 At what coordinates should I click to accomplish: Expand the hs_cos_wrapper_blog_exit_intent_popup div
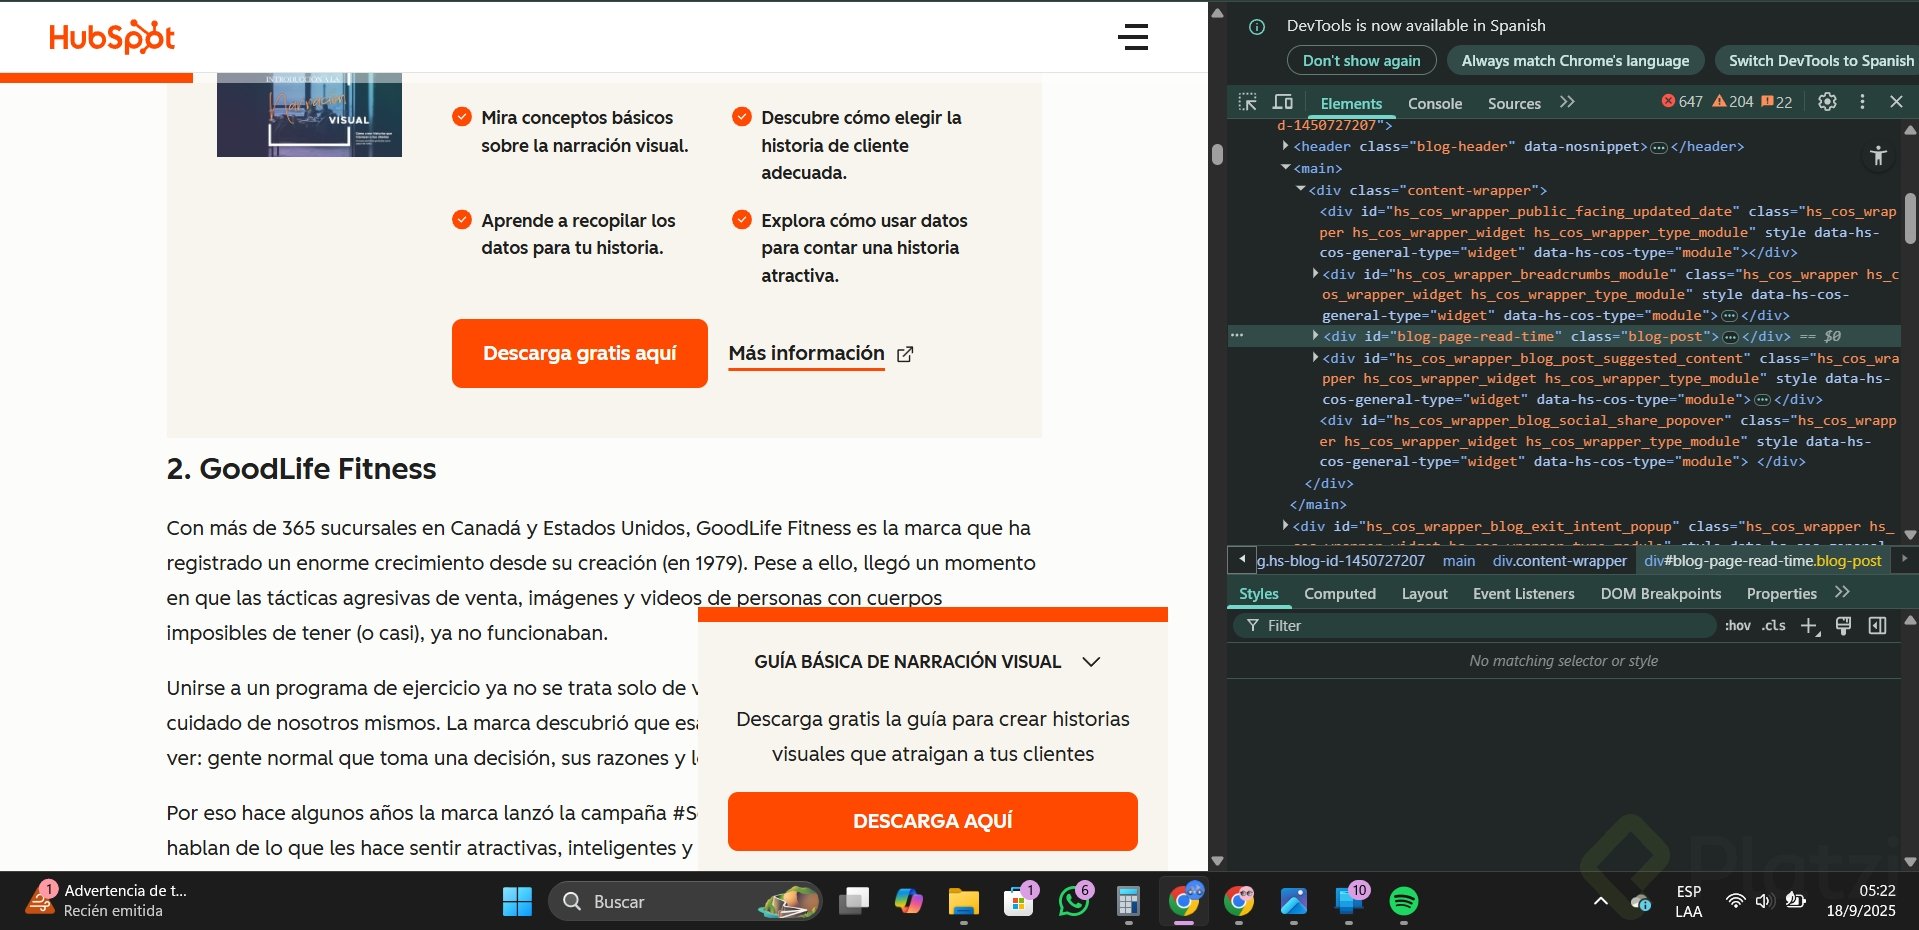click(1286, 525)
